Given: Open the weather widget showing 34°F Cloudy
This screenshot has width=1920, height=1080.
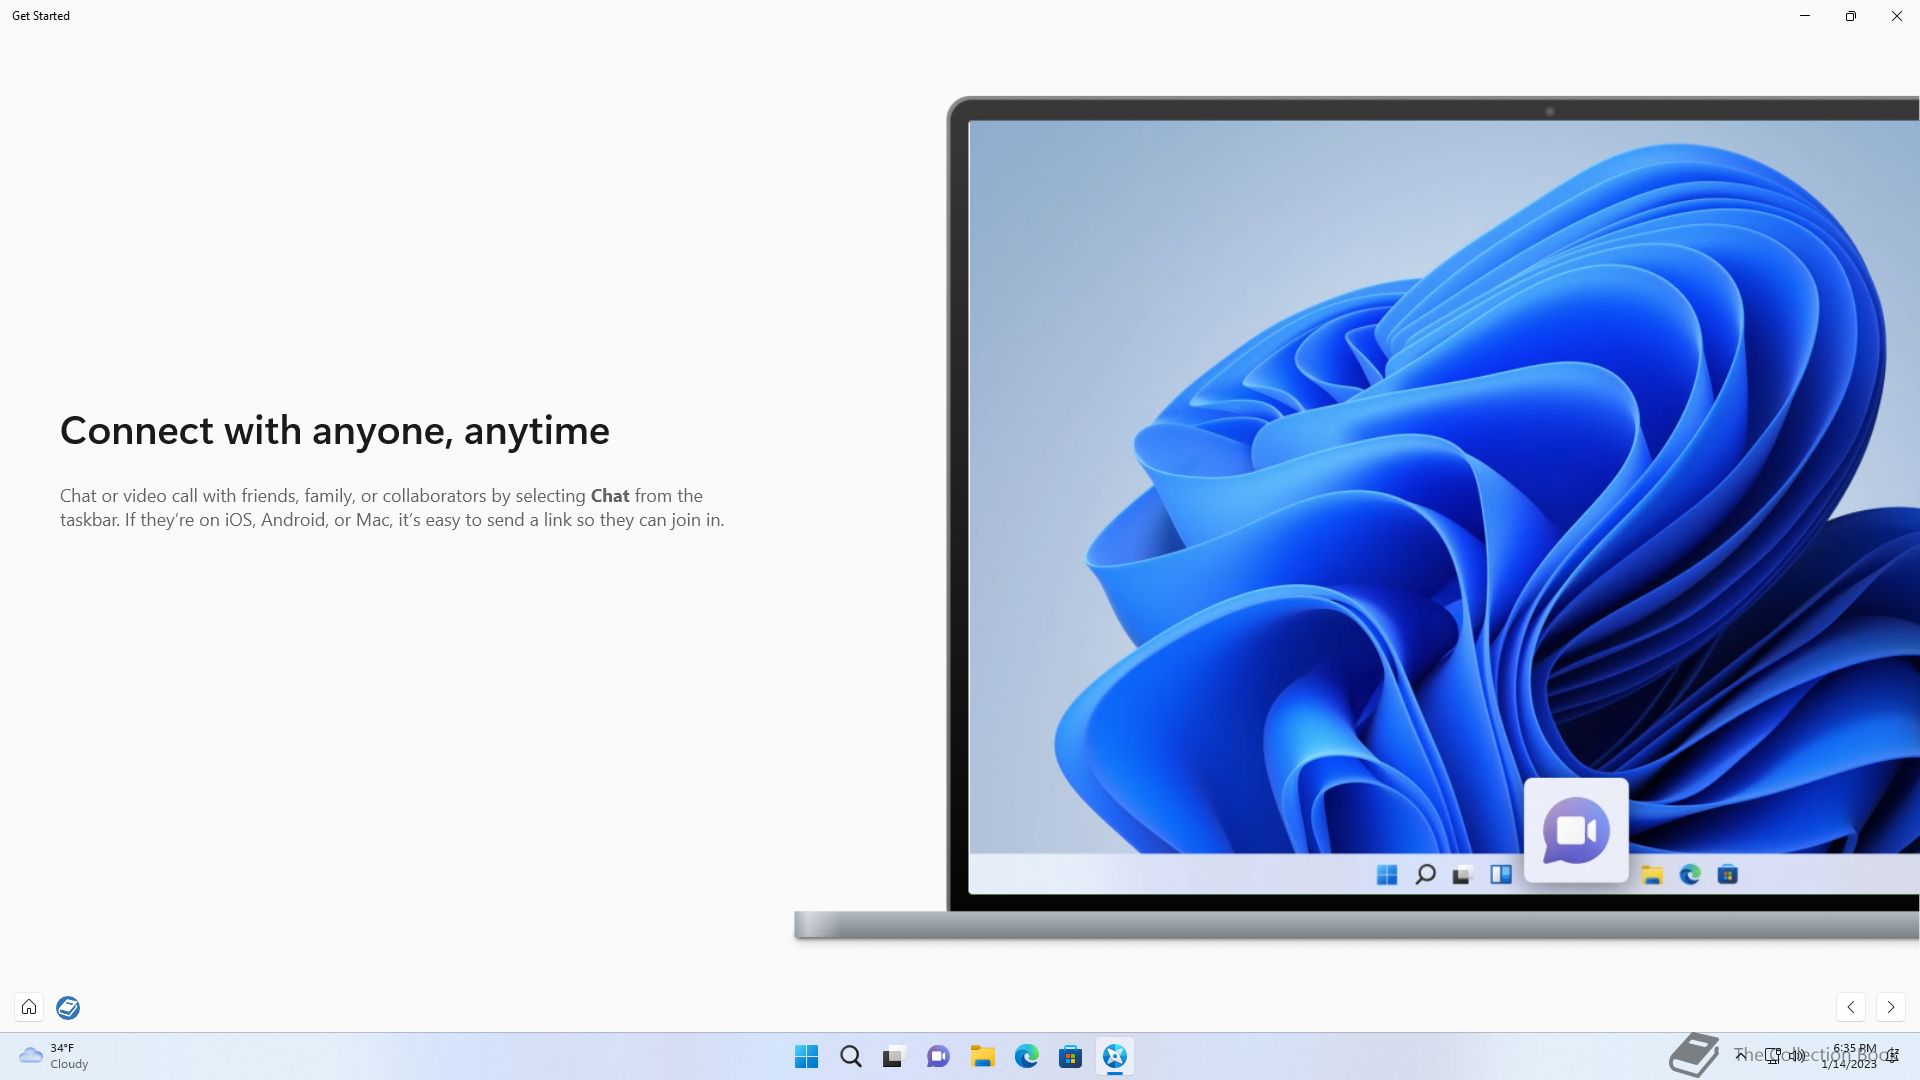Looking at the screenshot, I should (54, 1056).
